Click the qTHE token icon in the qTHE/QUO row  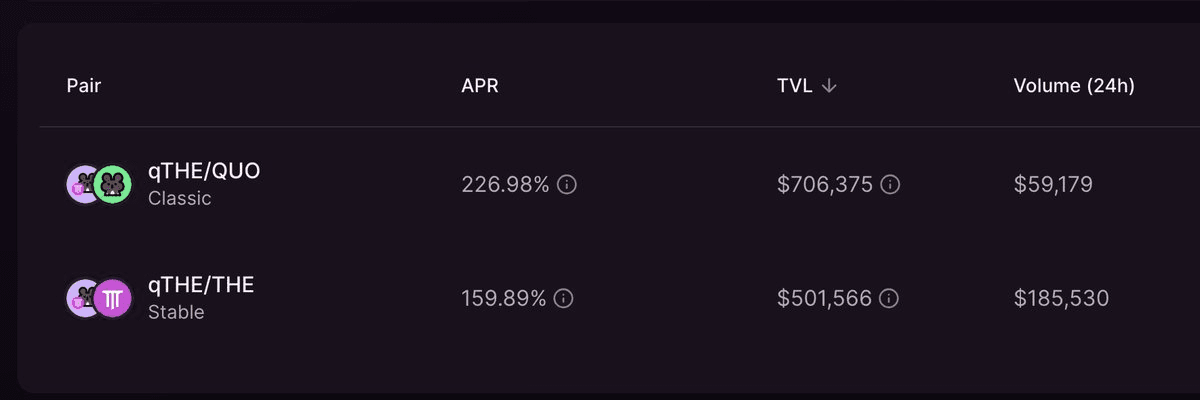(82, 185)
